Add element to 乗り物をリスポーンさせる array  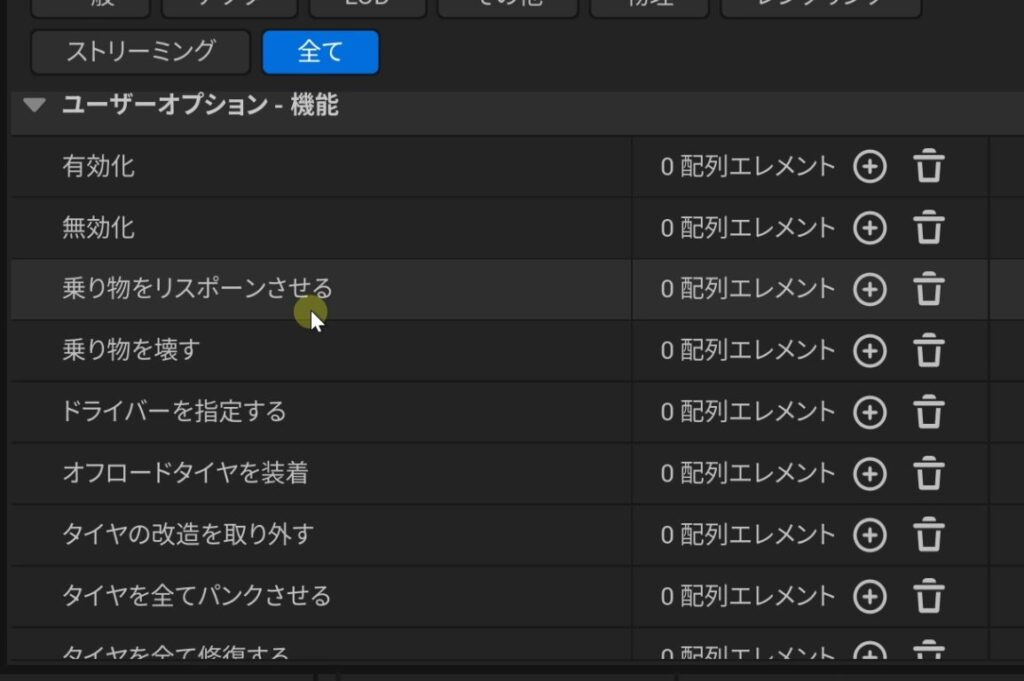point(869,290)
